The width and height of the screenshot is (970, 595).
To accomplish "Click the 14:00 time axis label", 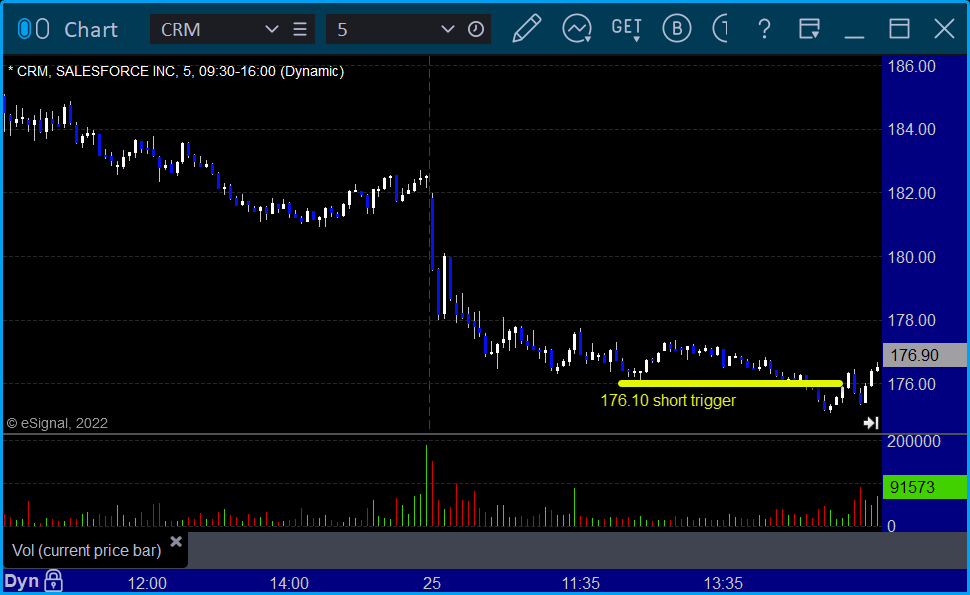I will [x=289, y=583].
